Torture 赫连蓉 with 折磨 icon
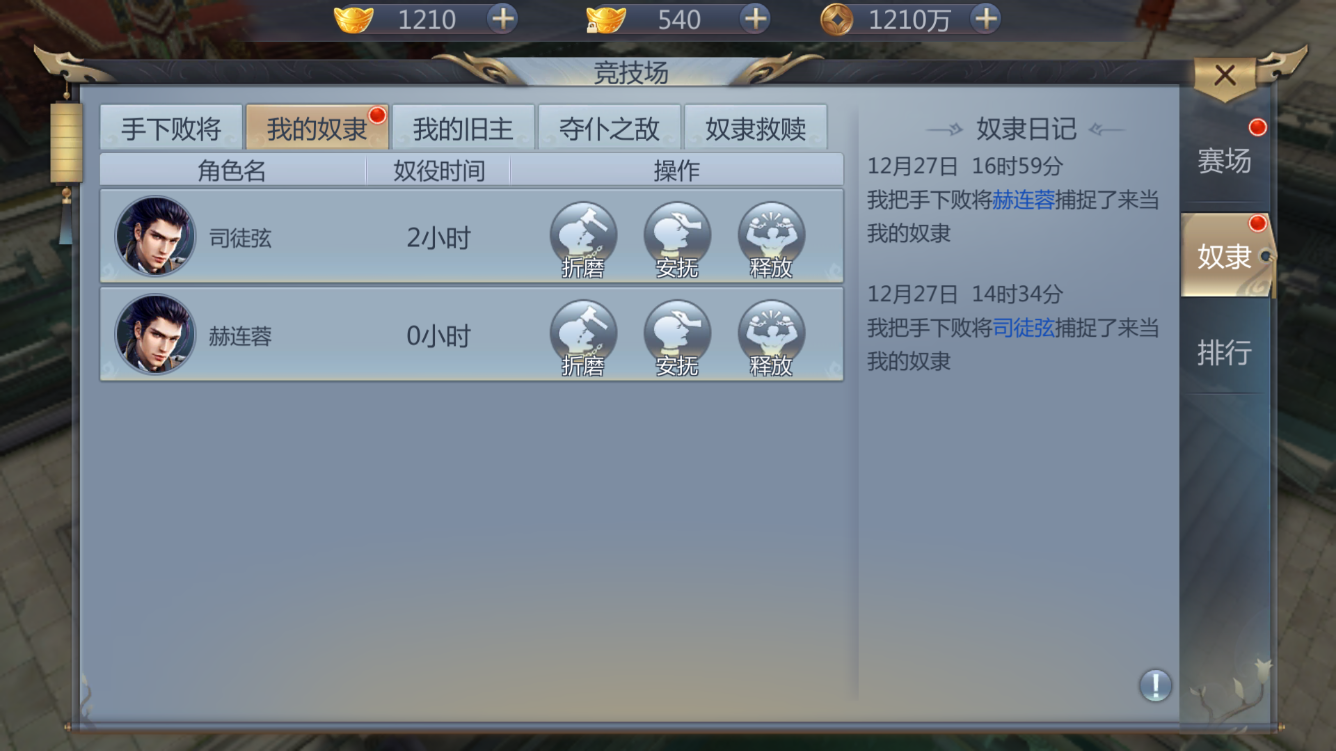This screenshot has width=1336, height=751. coord(583,337)
